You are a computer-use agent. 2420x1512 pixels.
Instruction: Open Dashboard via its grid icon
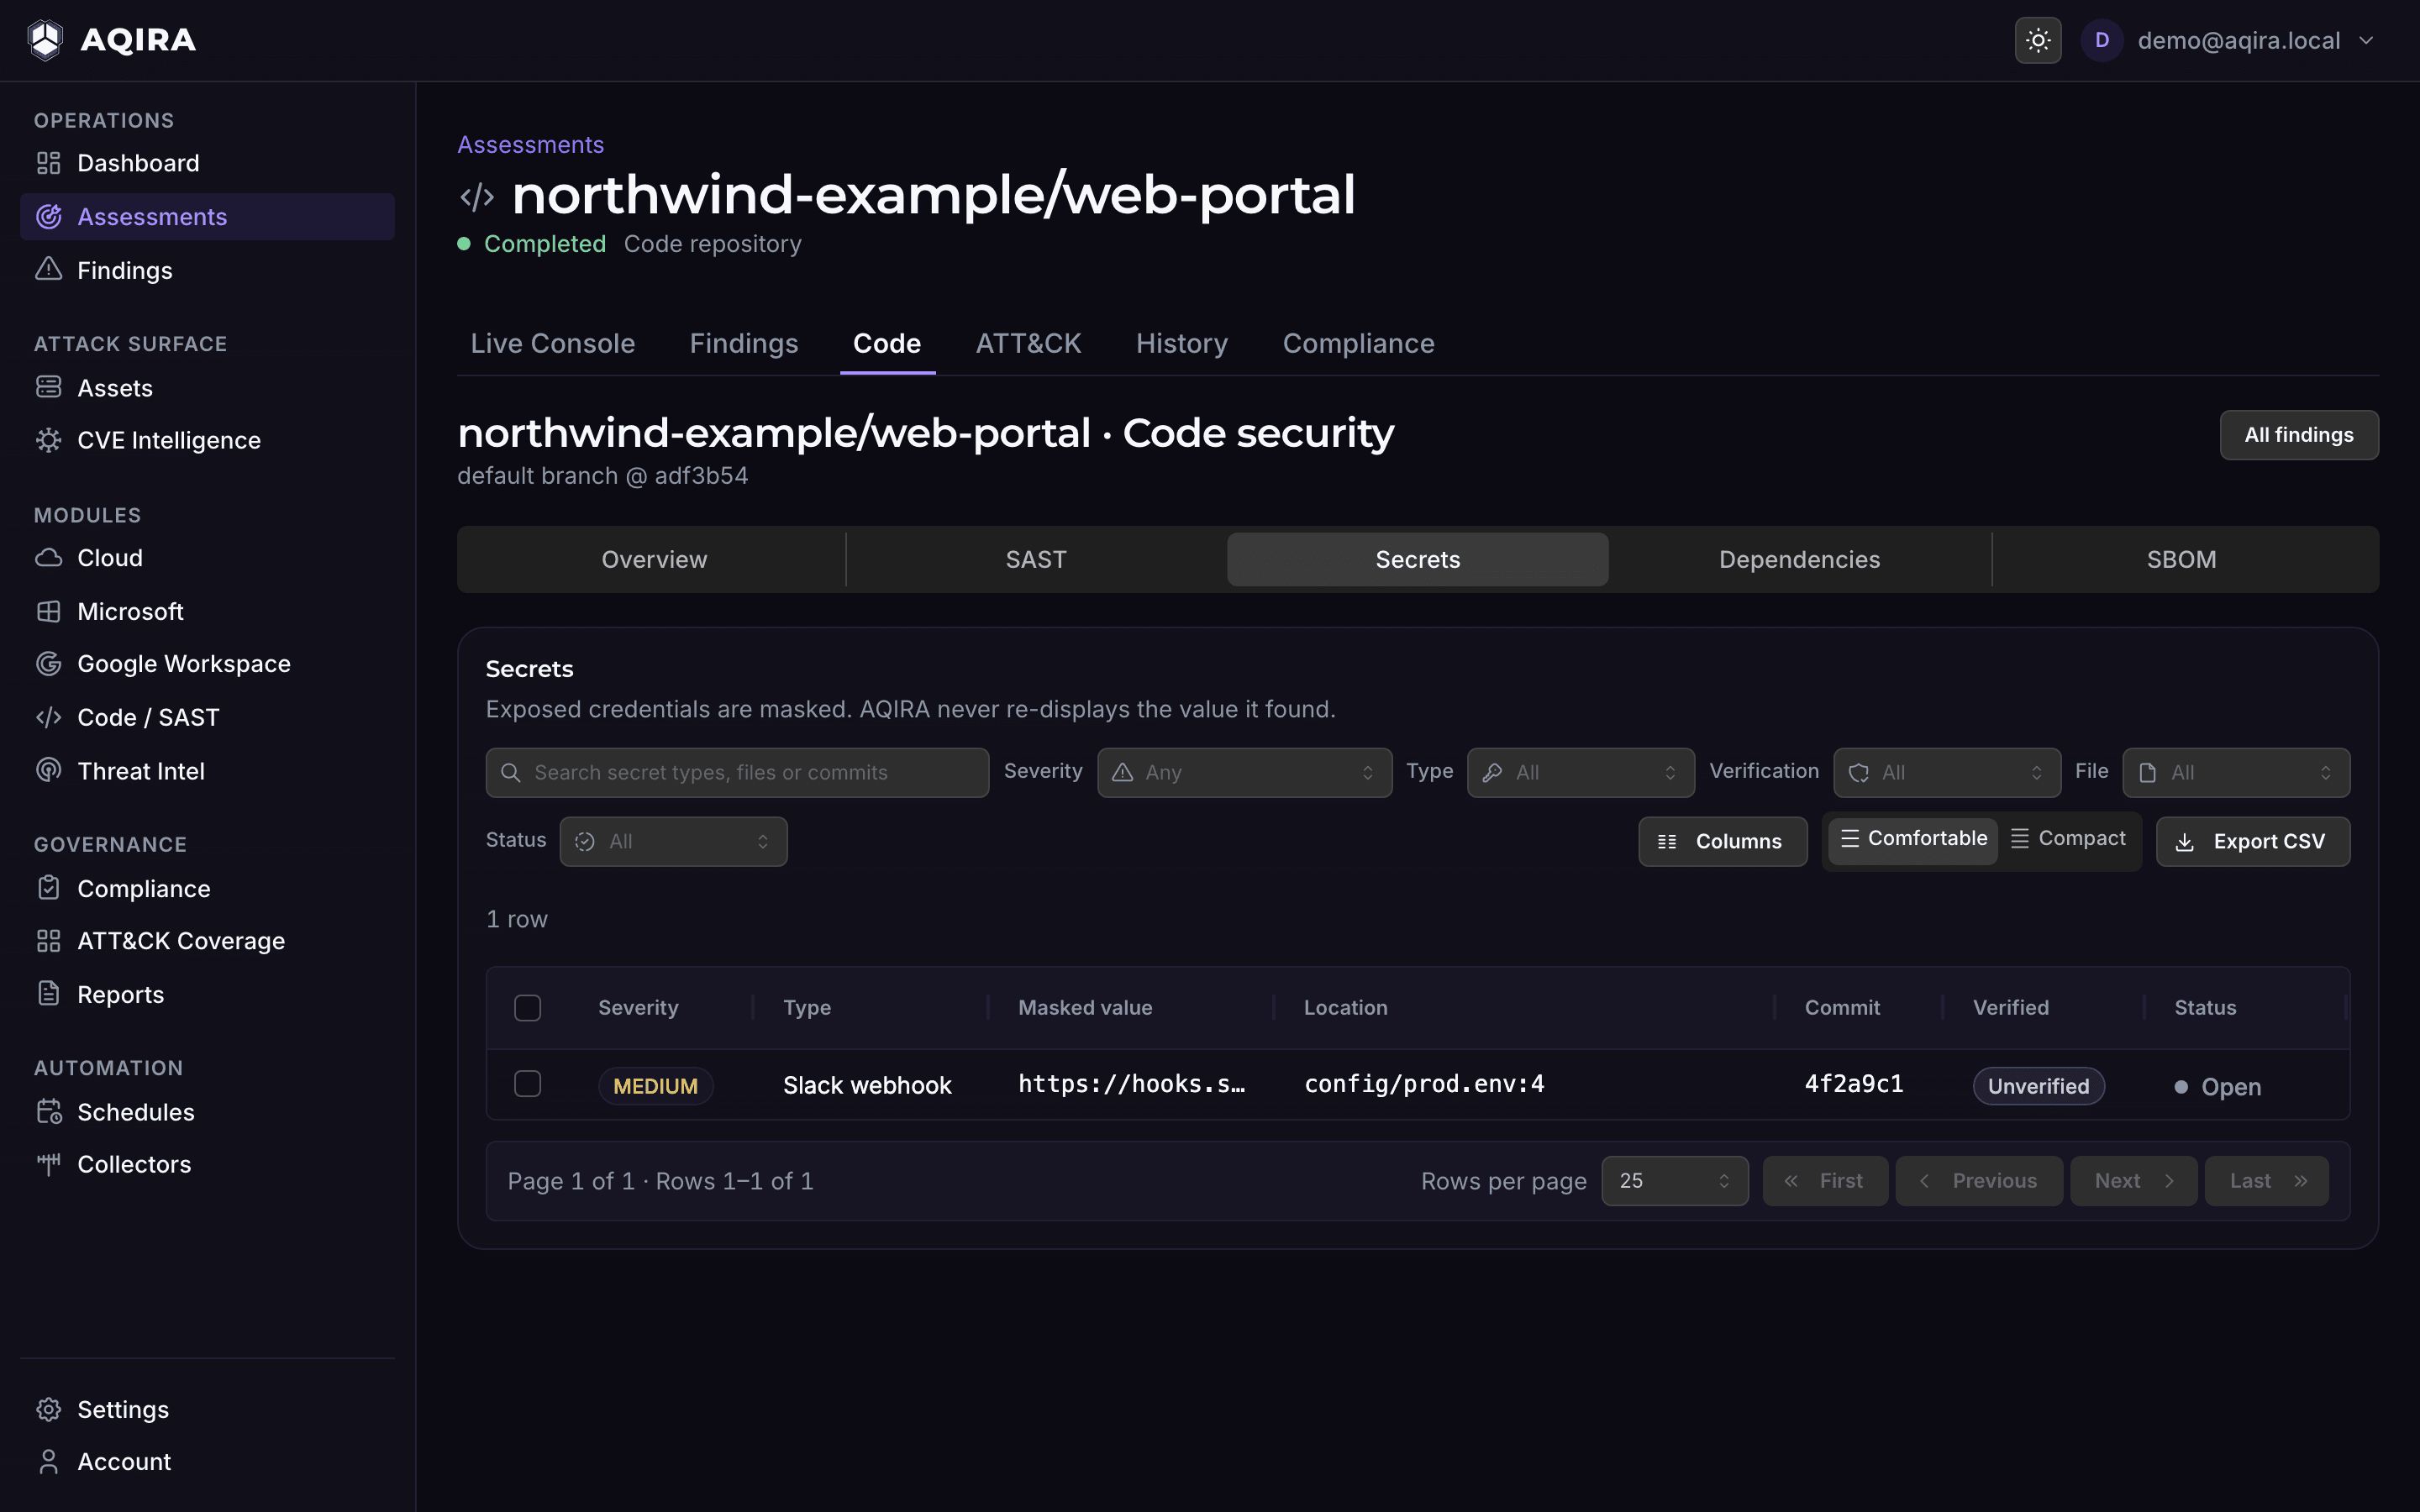pos(48,163)
